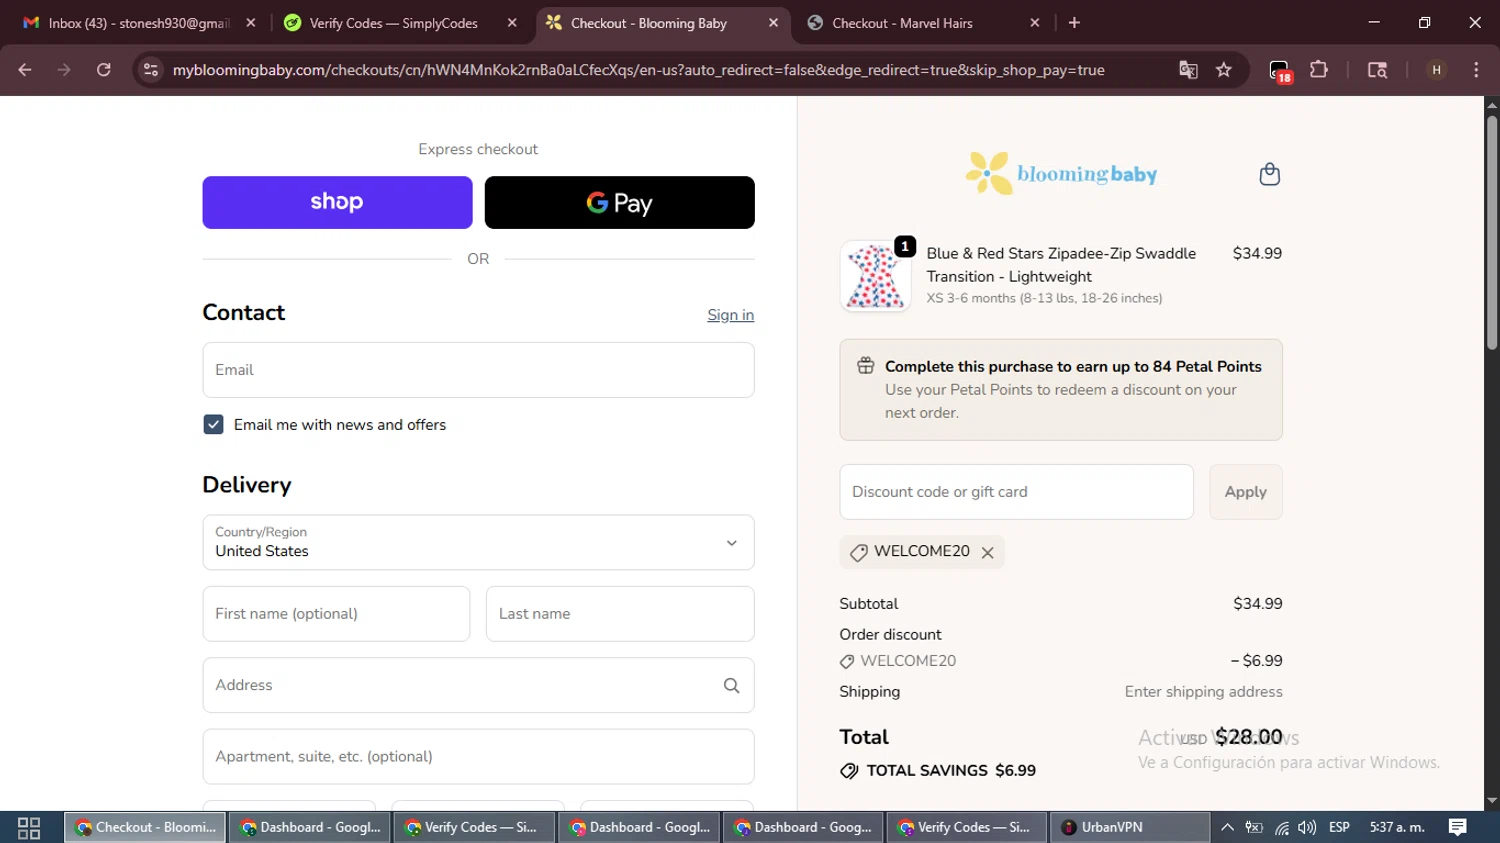Click the page vertical scrollbar
Viewport: 1500px width, 843px height.
click(1491, 234)
